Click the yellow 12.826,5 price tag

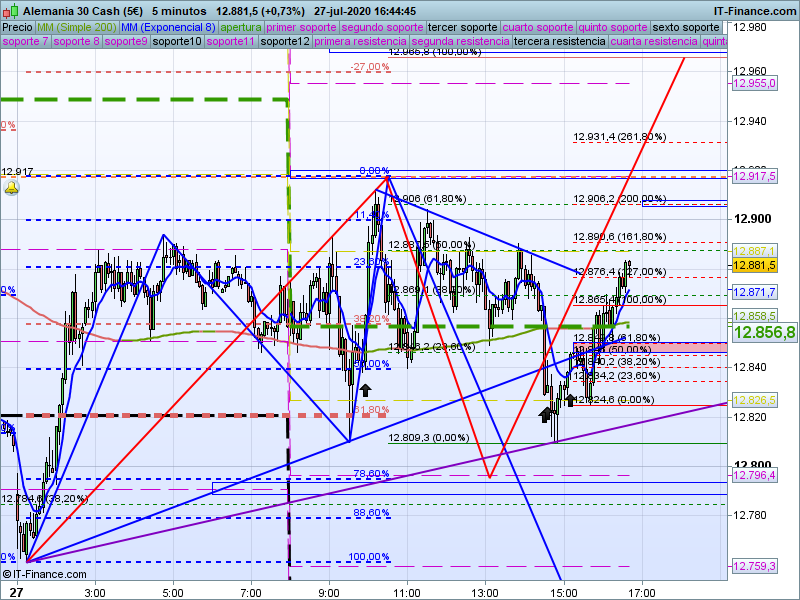point(755,400)
